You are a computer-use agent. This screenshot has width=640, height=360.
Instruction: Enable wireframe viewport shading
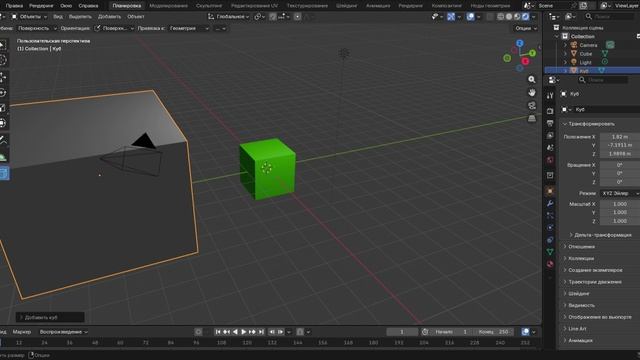(x=501, y=17)
